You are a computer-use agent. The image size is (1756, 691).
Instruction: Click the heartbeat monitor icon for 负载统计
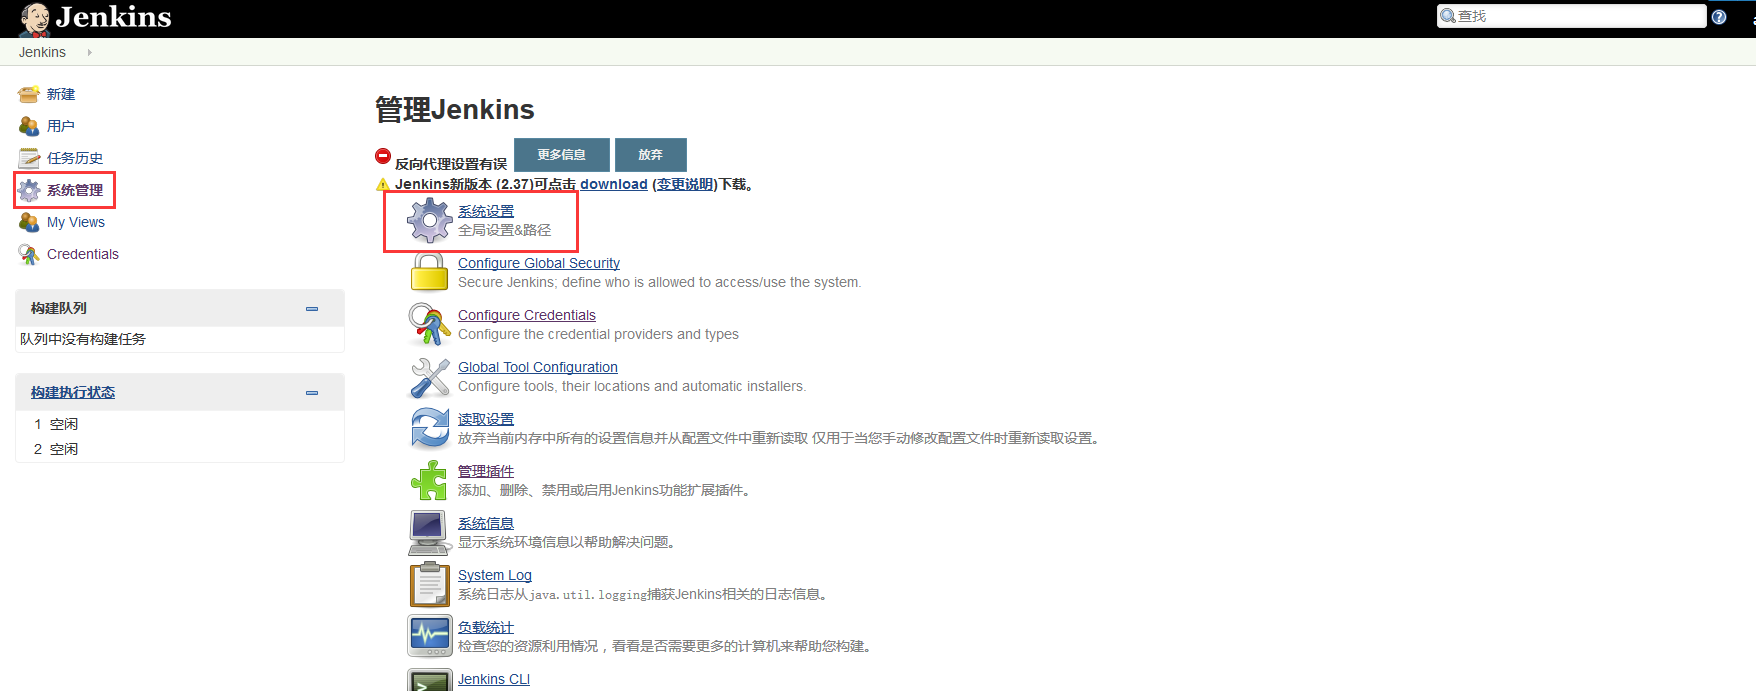(430, 636)
